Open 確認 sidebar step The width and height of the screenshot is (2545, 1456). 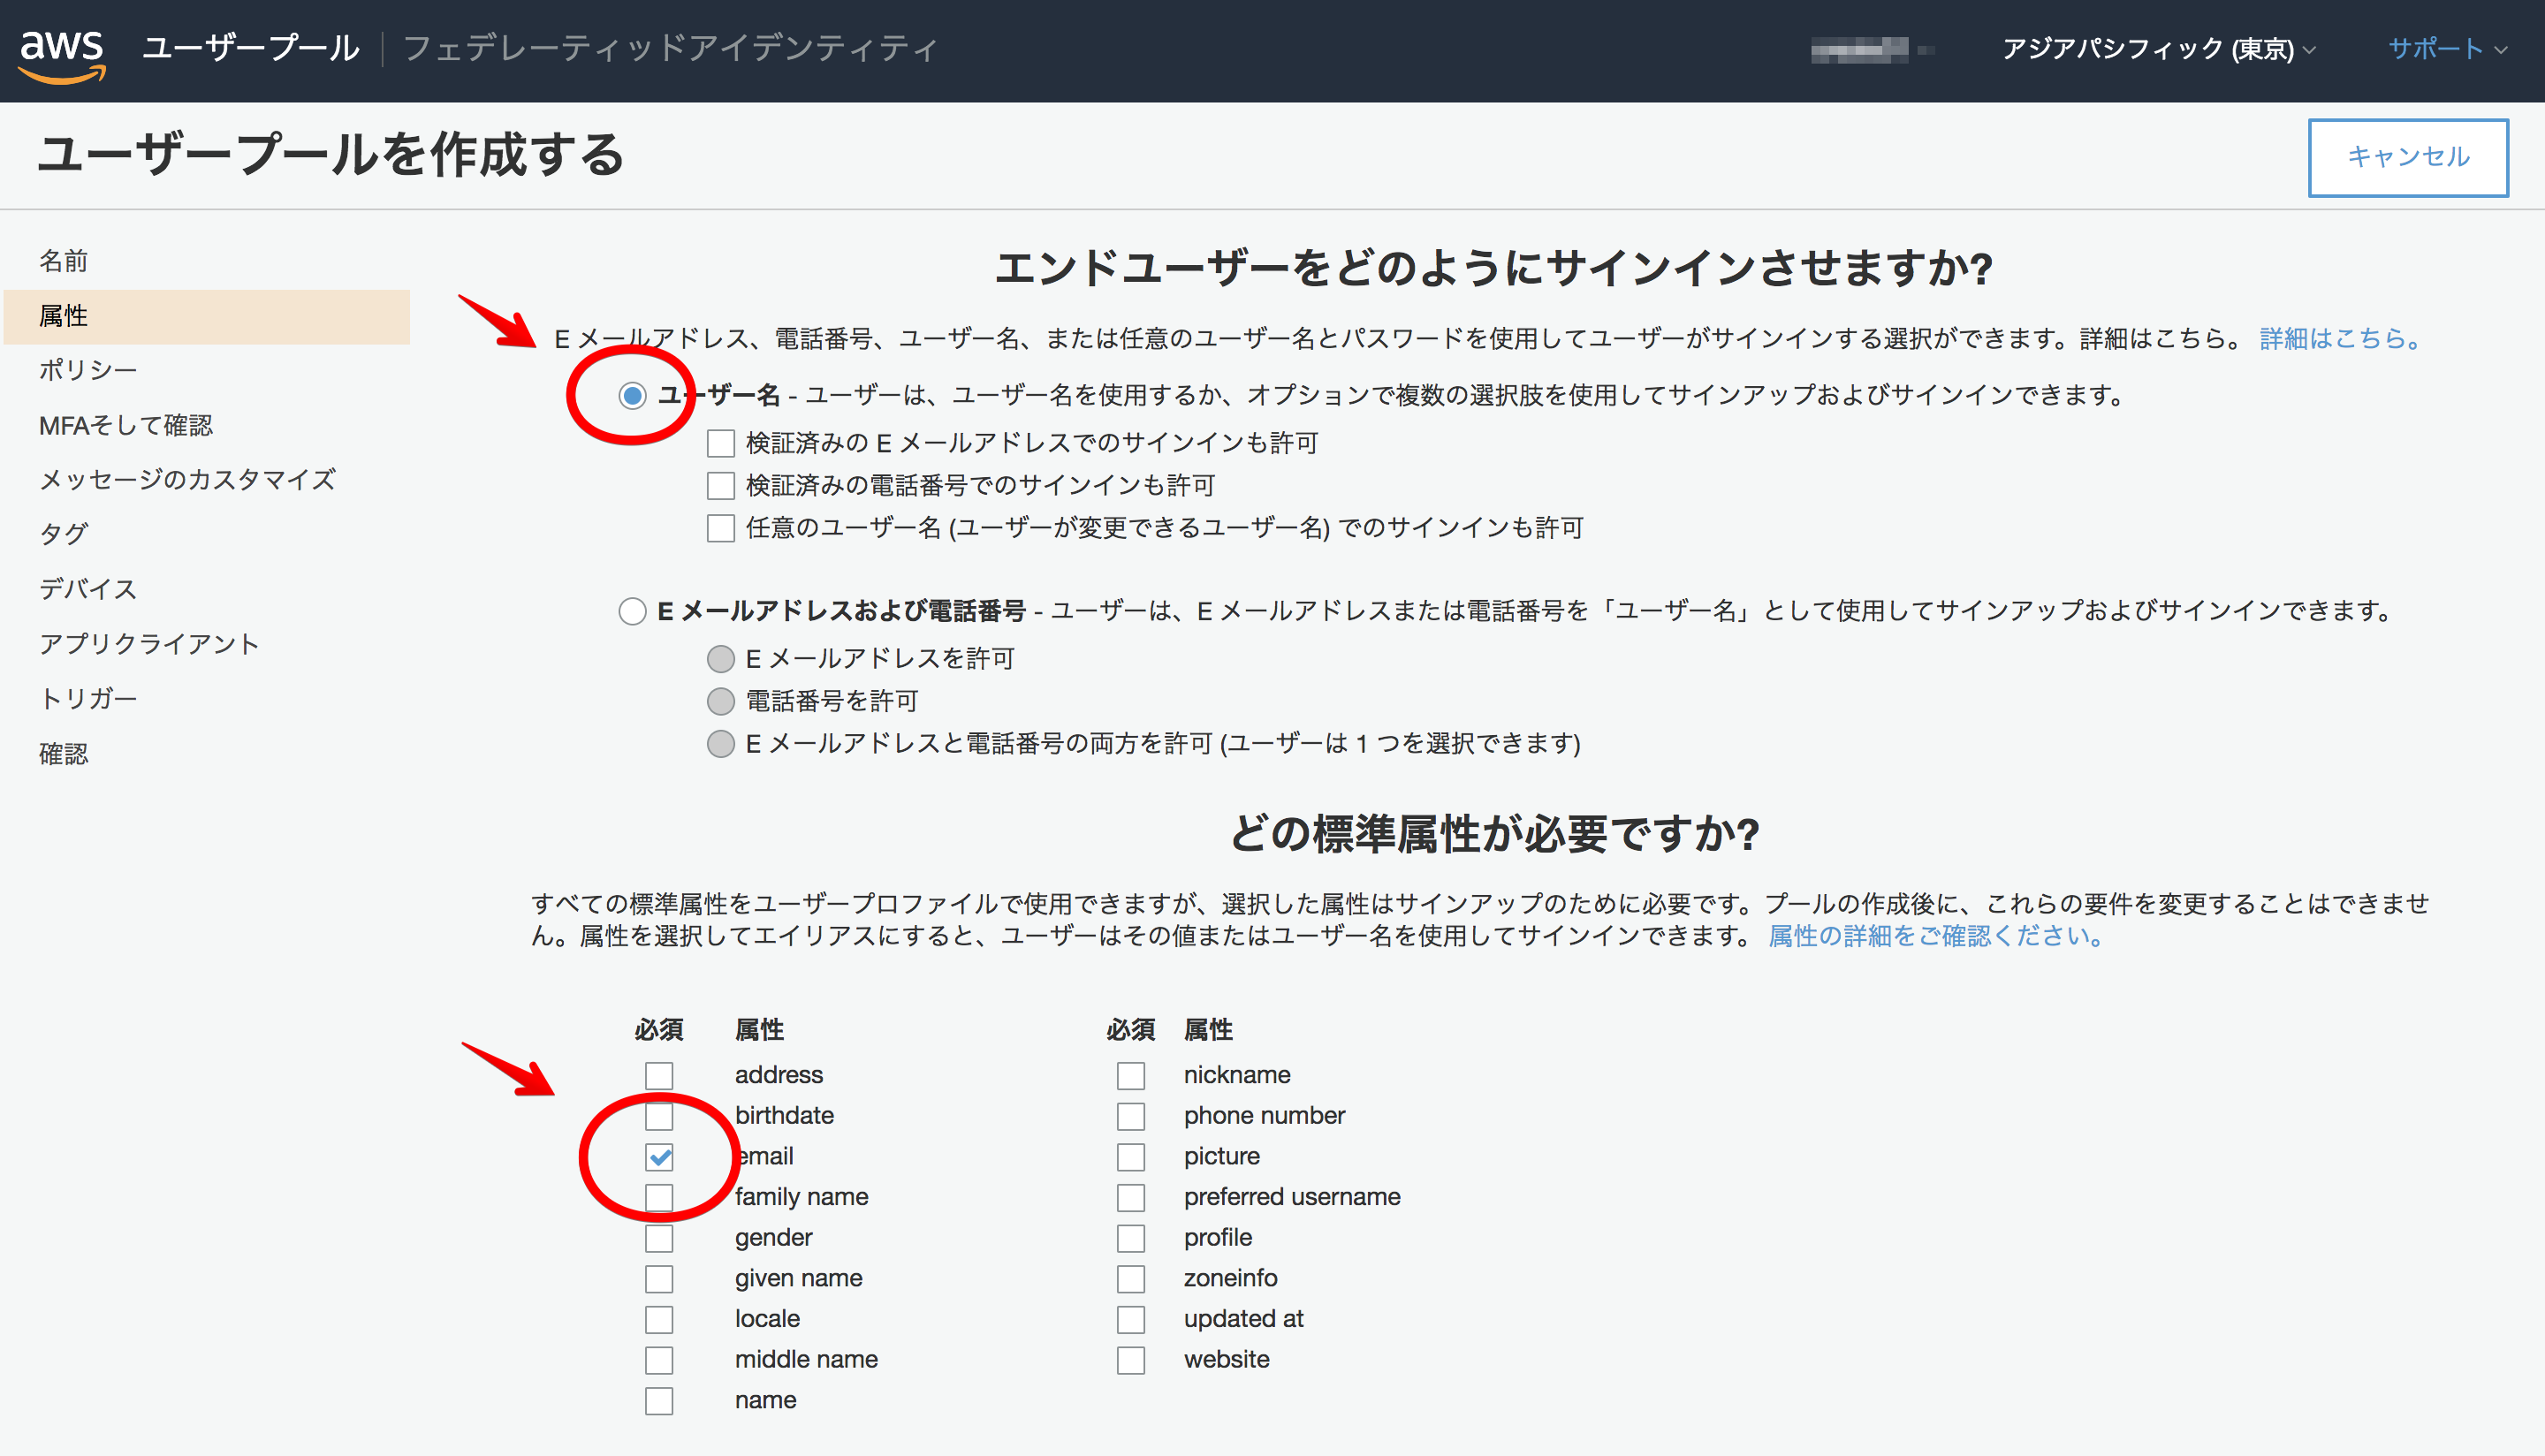click(64, 753)
